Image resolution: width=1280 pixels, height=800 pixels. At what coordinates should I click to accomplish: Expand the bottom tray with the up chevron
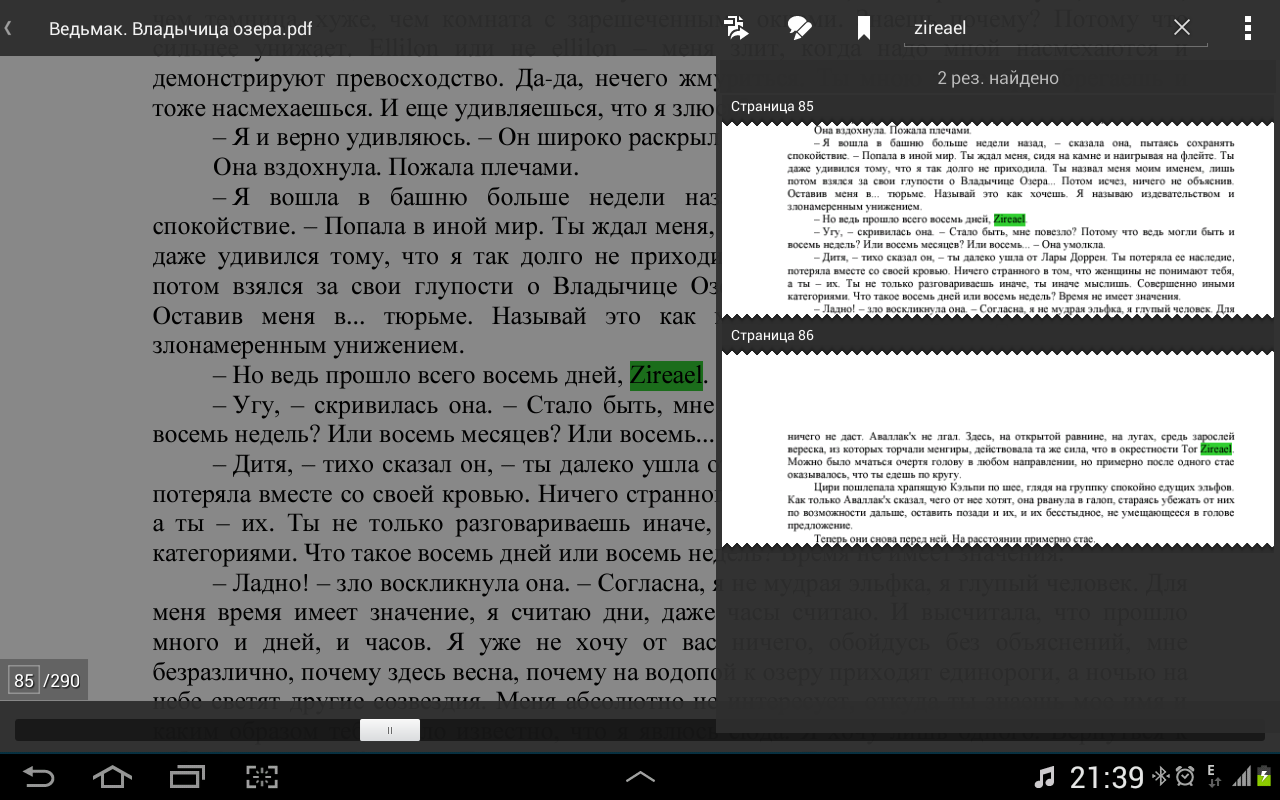[640, 777]
